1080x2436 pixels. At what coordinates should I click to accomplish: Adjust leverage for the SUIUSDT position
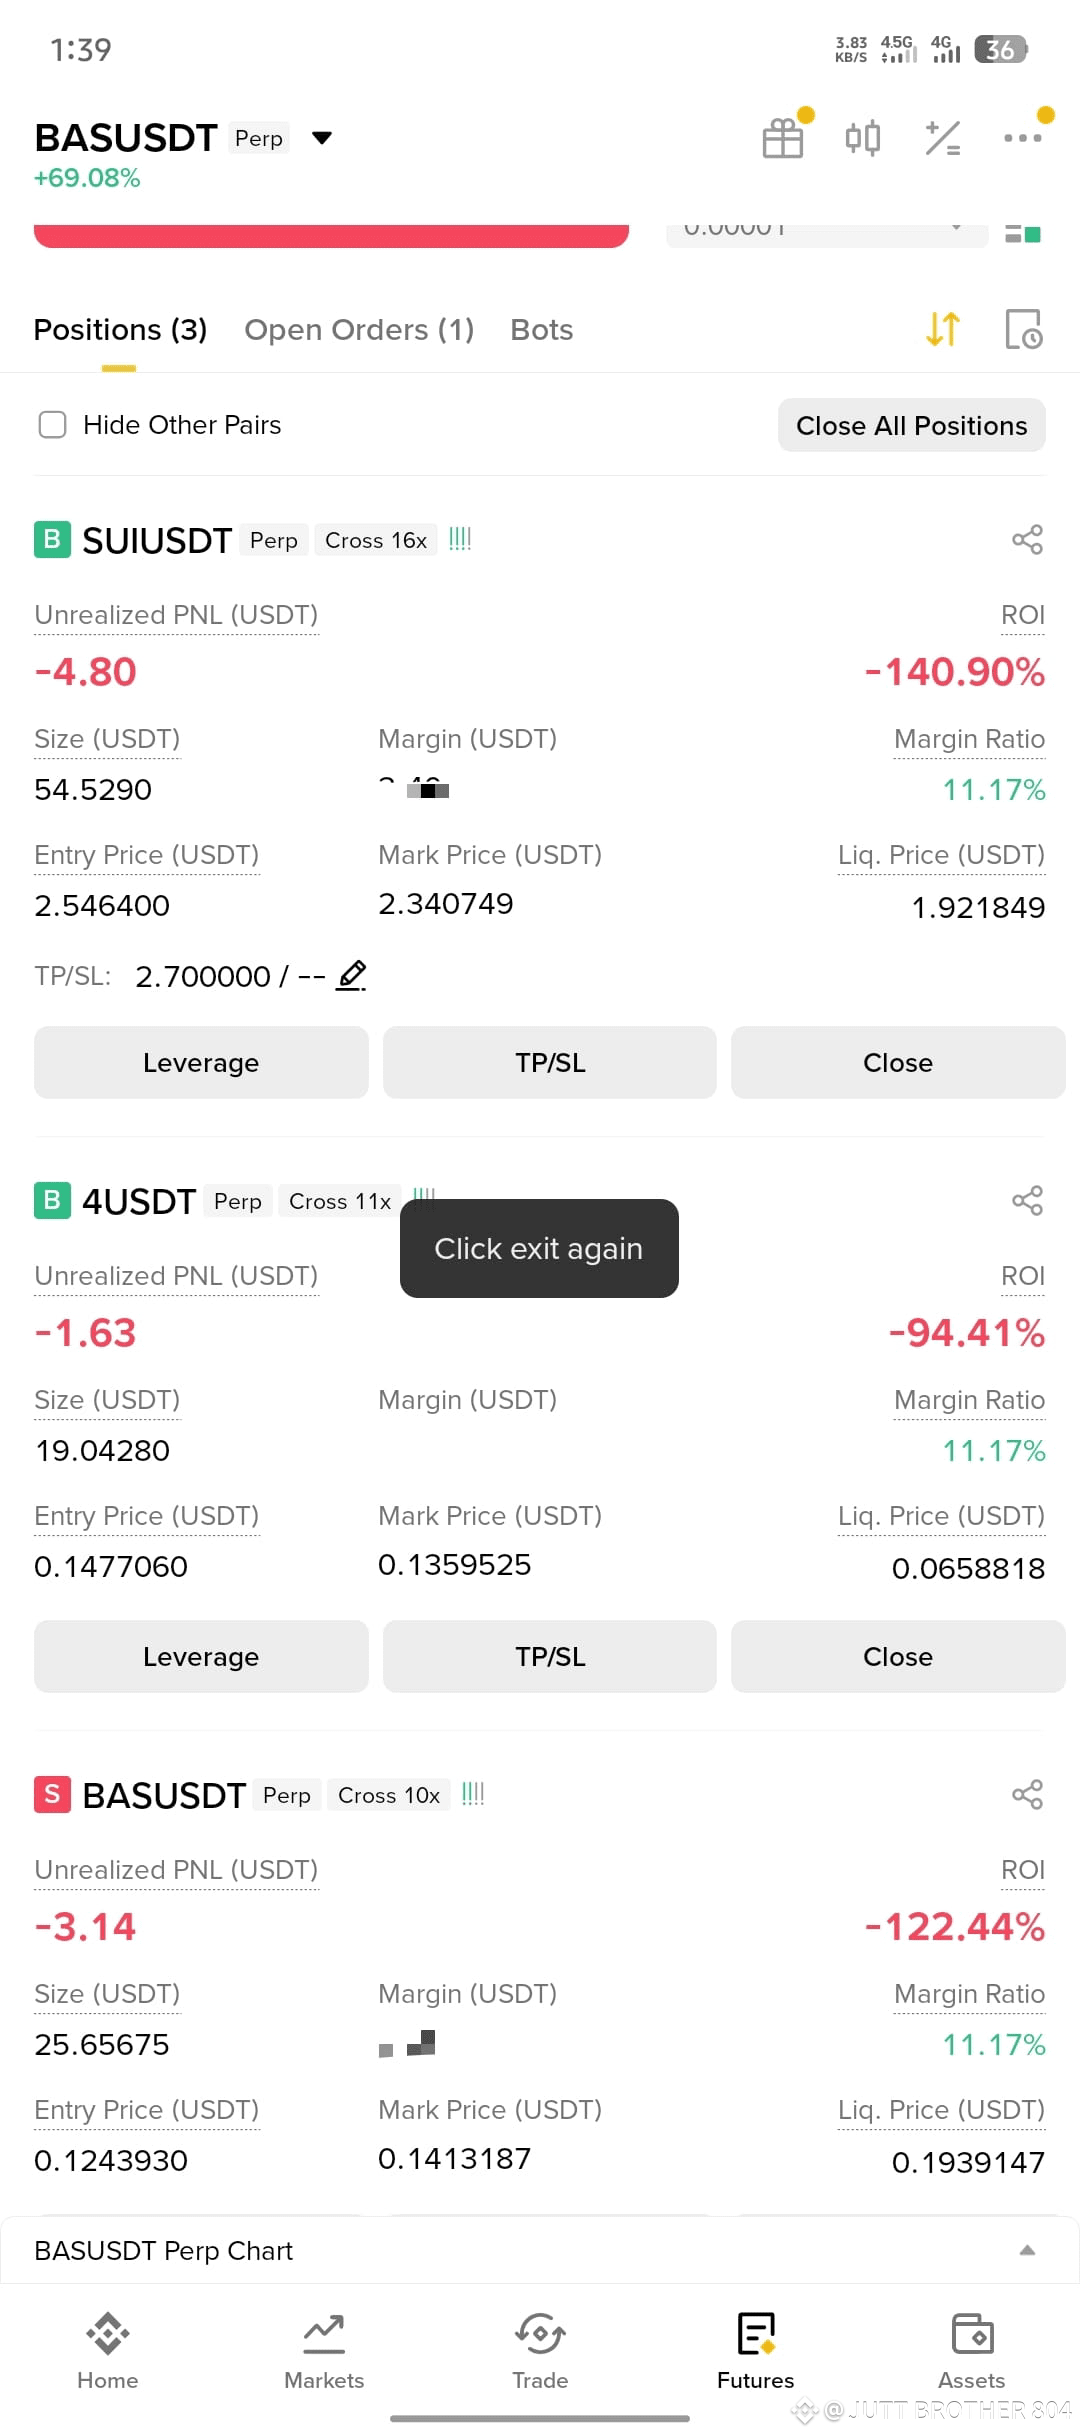201,1062
